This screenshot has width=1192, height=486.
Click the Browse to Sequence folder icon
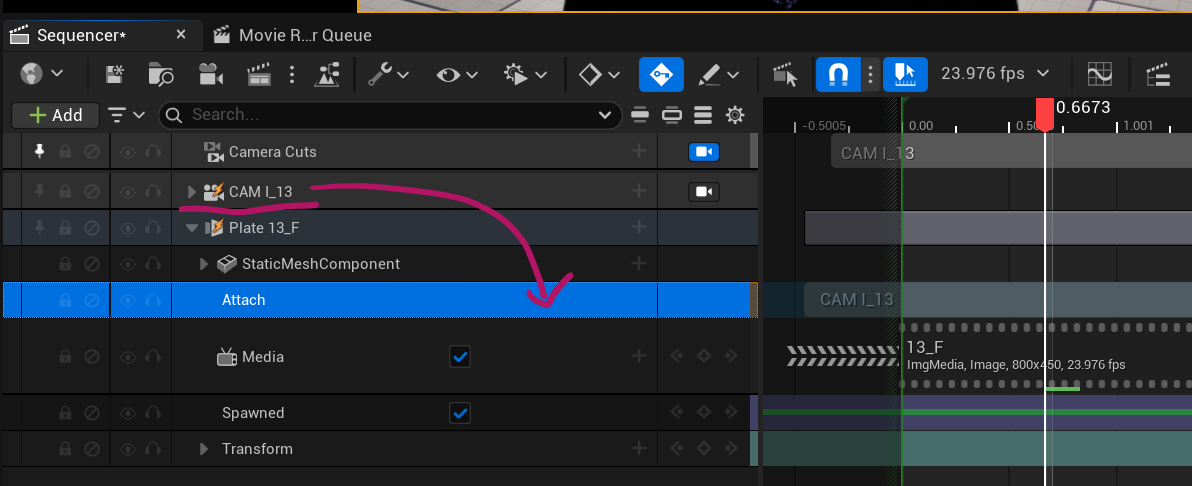tap(160, 74)
